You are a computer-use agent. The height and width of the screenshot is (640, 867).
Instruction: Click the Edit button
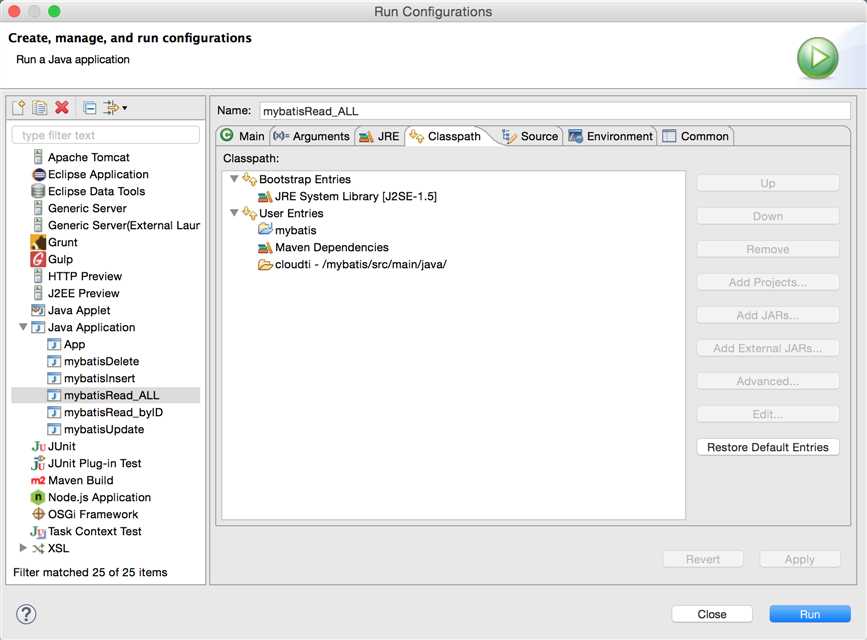767,414
